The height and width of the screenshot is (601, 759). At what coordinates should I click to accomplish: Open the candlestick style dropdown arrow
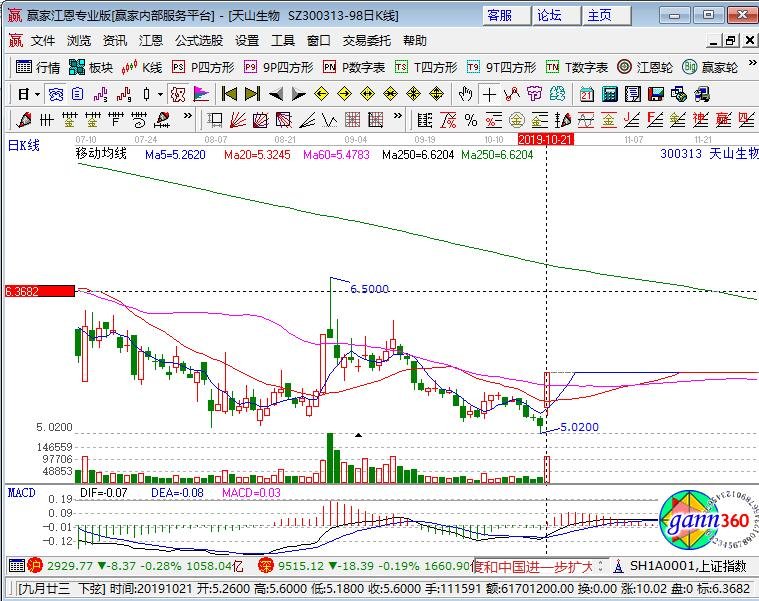160,94
